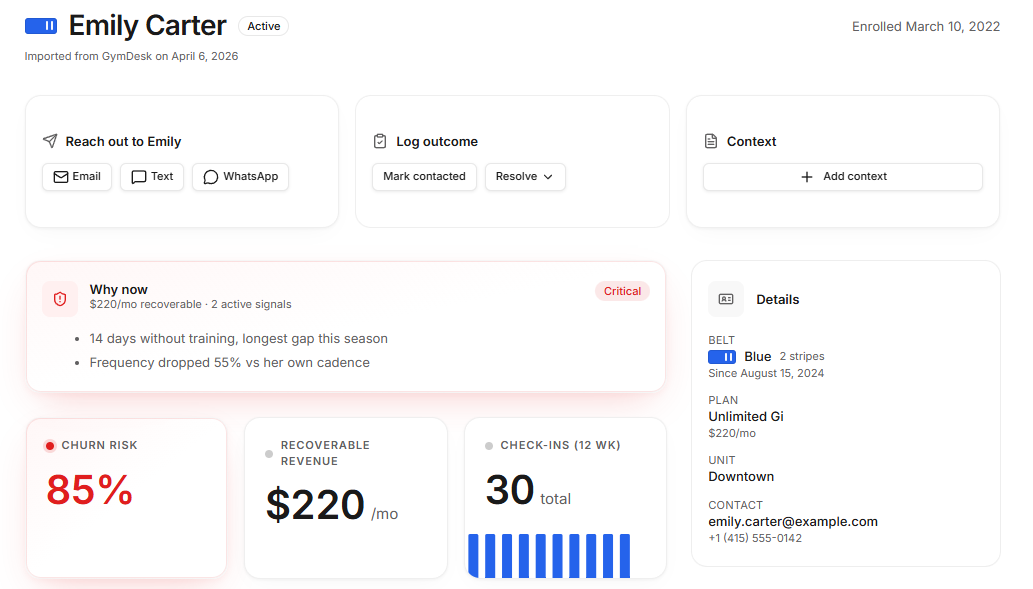
Task: Add context to the member profile
Action: 843,177
